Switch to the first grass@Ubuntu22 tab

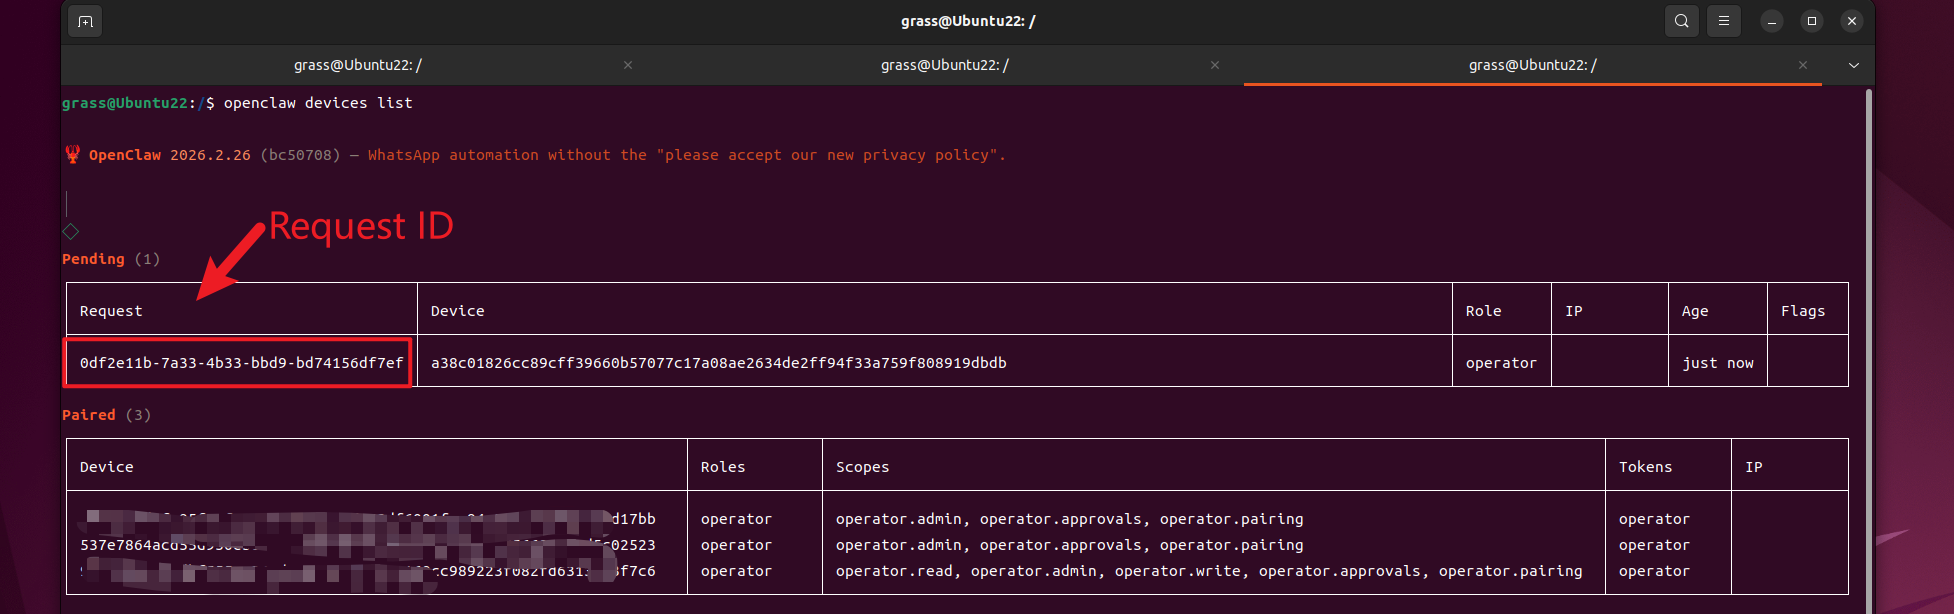(x=357, y=65)
